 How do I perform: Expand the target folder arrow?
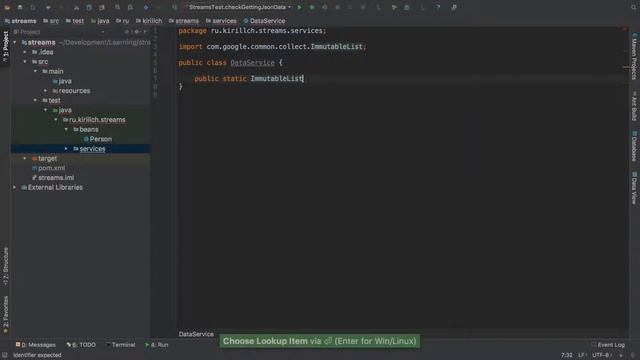tap(25, 158)
